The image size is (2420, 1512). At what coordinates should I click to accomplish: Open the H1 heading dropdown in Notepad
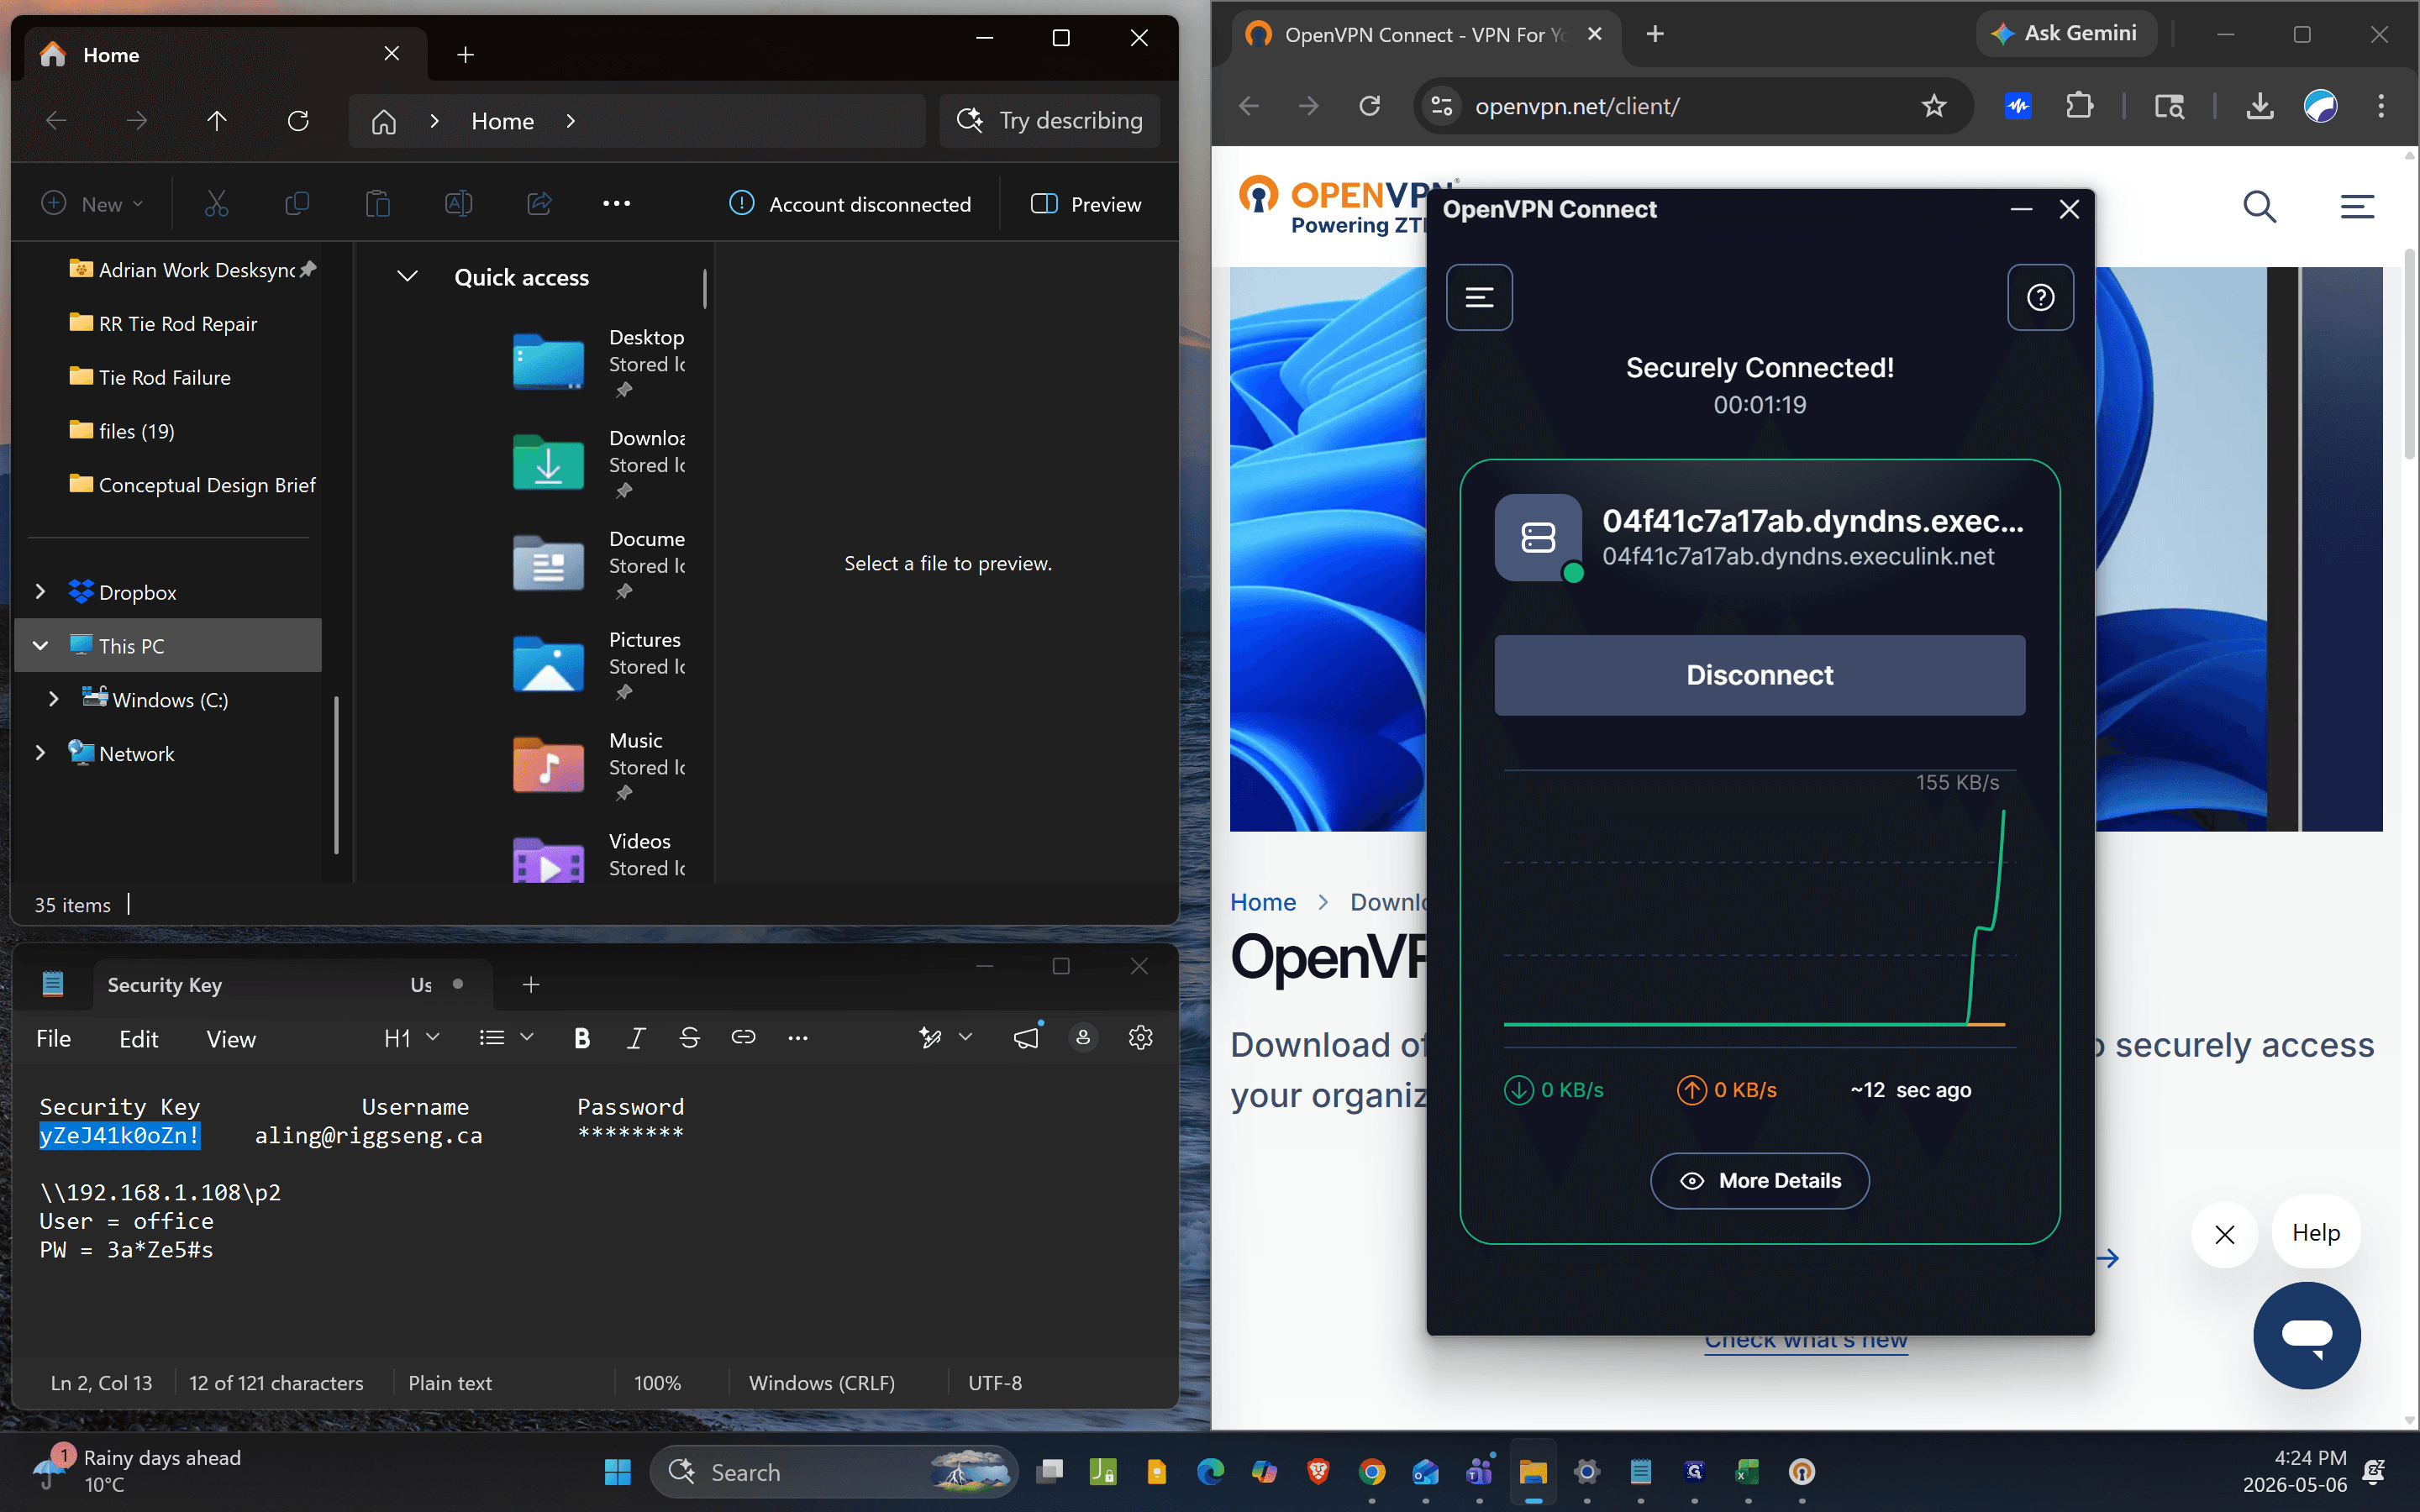411,1039
